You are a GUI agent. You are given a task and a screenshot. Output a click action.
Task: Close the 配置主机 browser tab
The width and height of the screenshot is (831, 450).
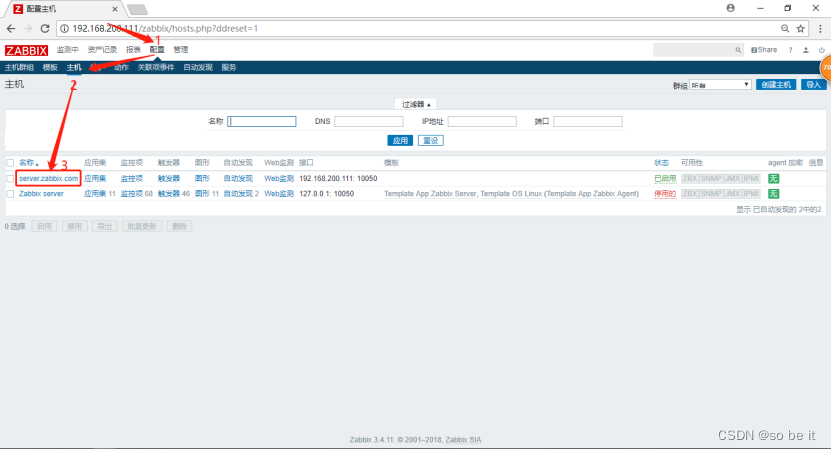tap(114, 9)
